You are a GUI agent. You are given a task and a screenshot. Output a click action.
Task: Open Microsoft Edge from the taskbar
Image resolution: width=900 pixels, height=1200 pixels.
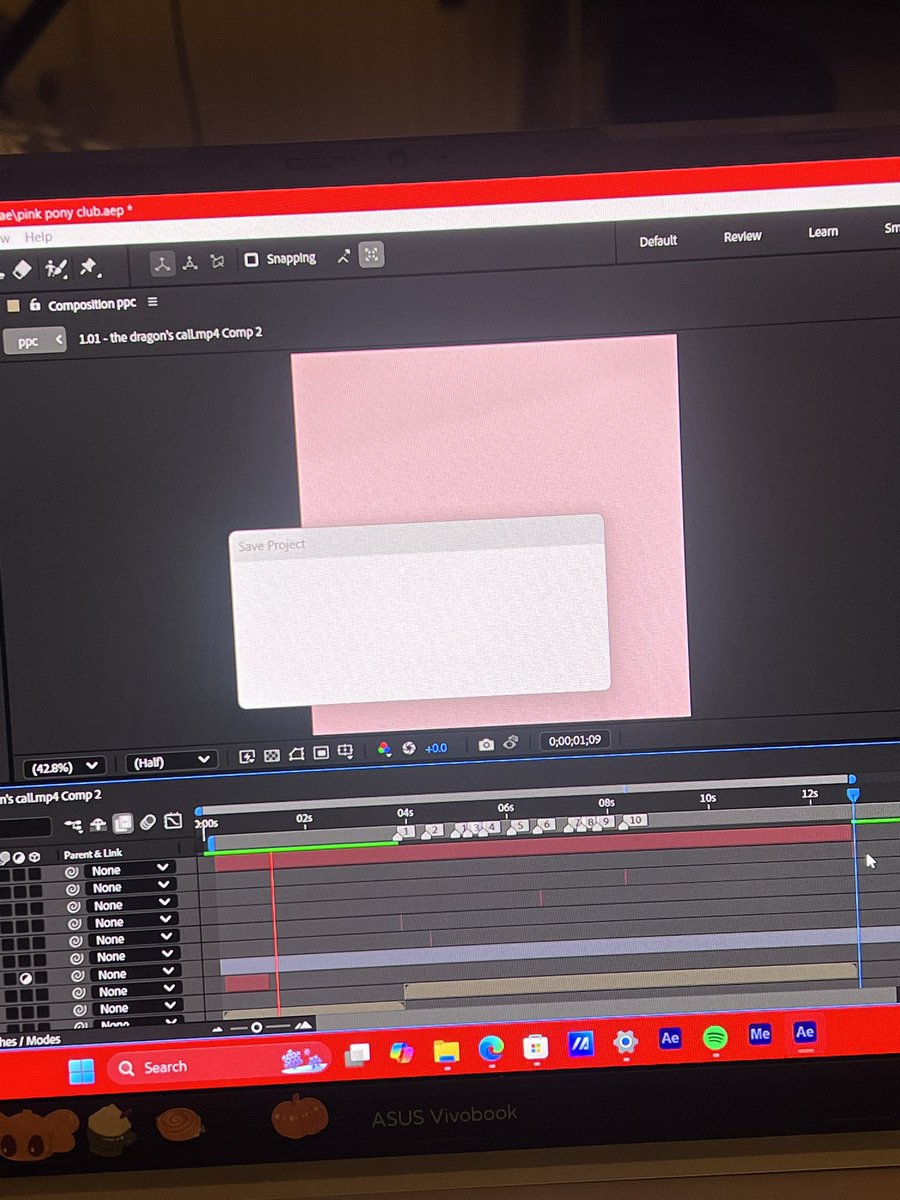pos(491,1047)
